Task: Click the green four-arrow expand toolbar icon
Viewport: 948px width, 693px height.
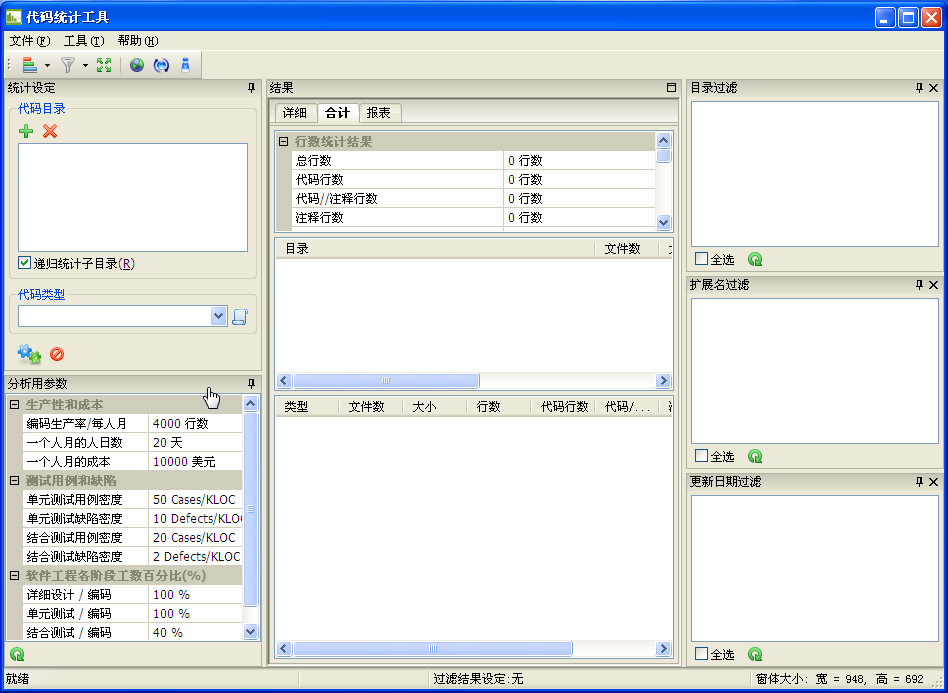Action: [104, 65]
